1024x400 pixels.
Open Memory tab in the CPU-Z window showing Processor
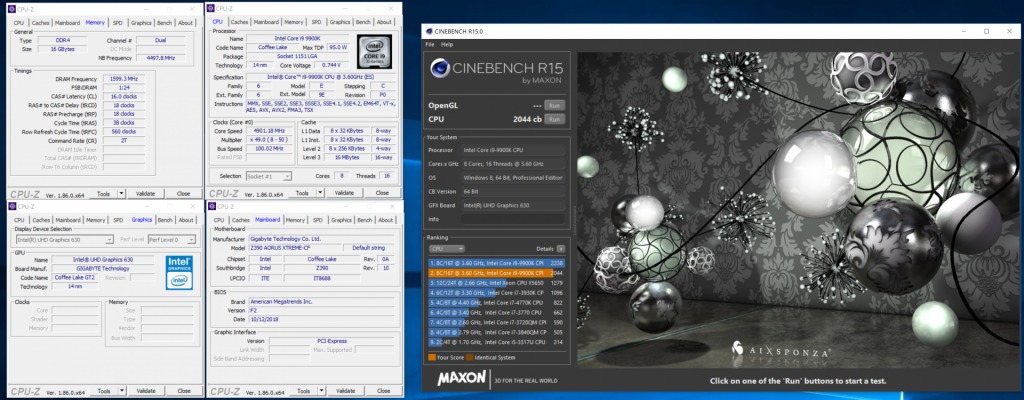pos(294,22)
